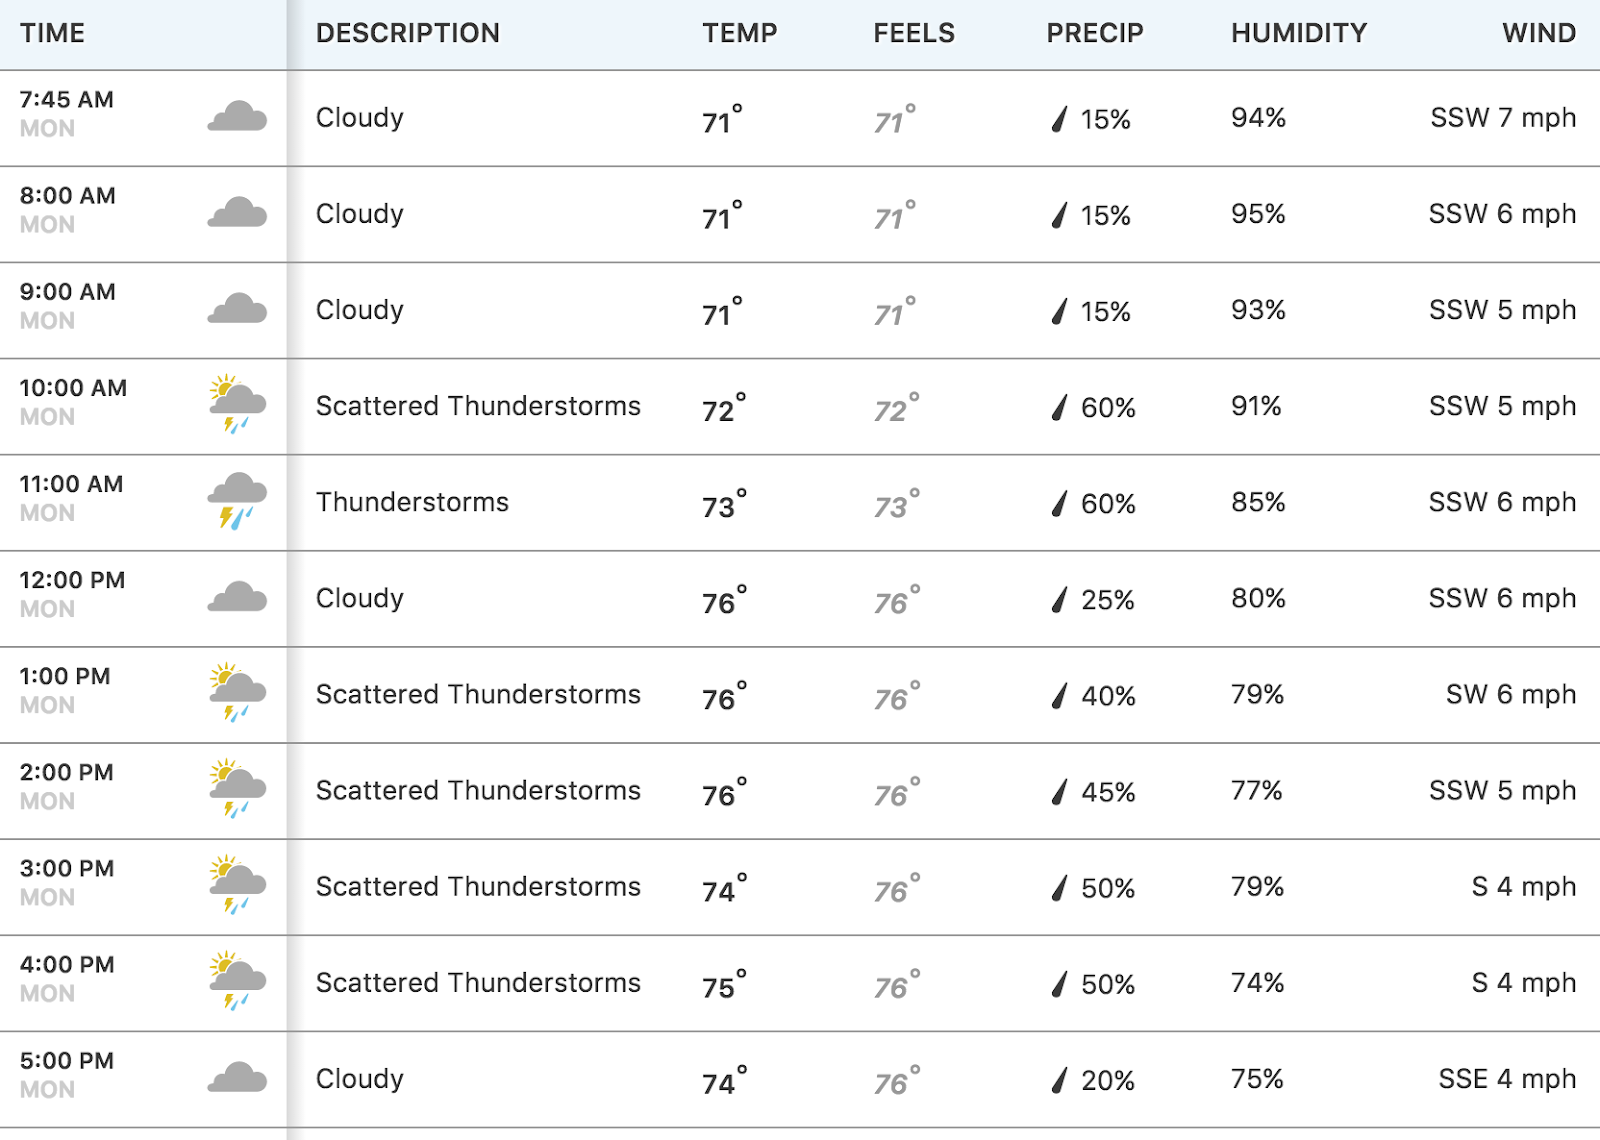Click the 94% humidity value

[1258, 118]
